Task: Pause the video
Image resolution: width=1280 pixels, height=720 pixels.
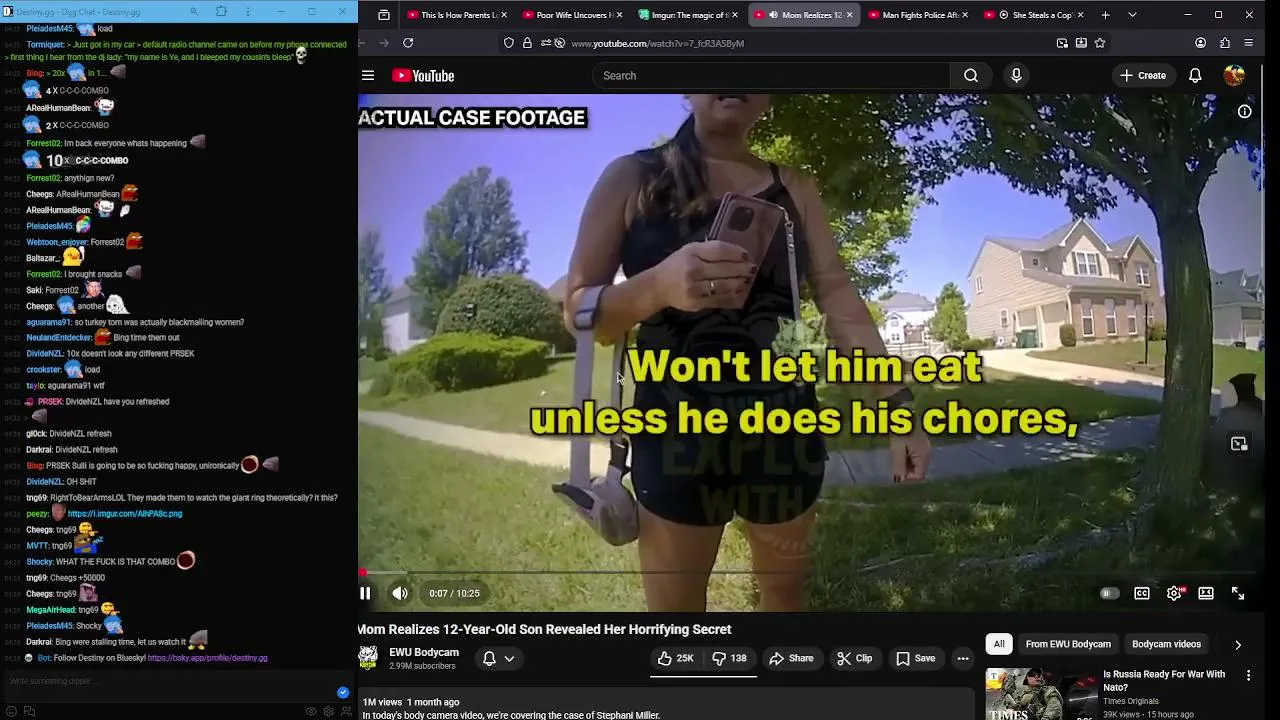Action: tap(365, 593)
